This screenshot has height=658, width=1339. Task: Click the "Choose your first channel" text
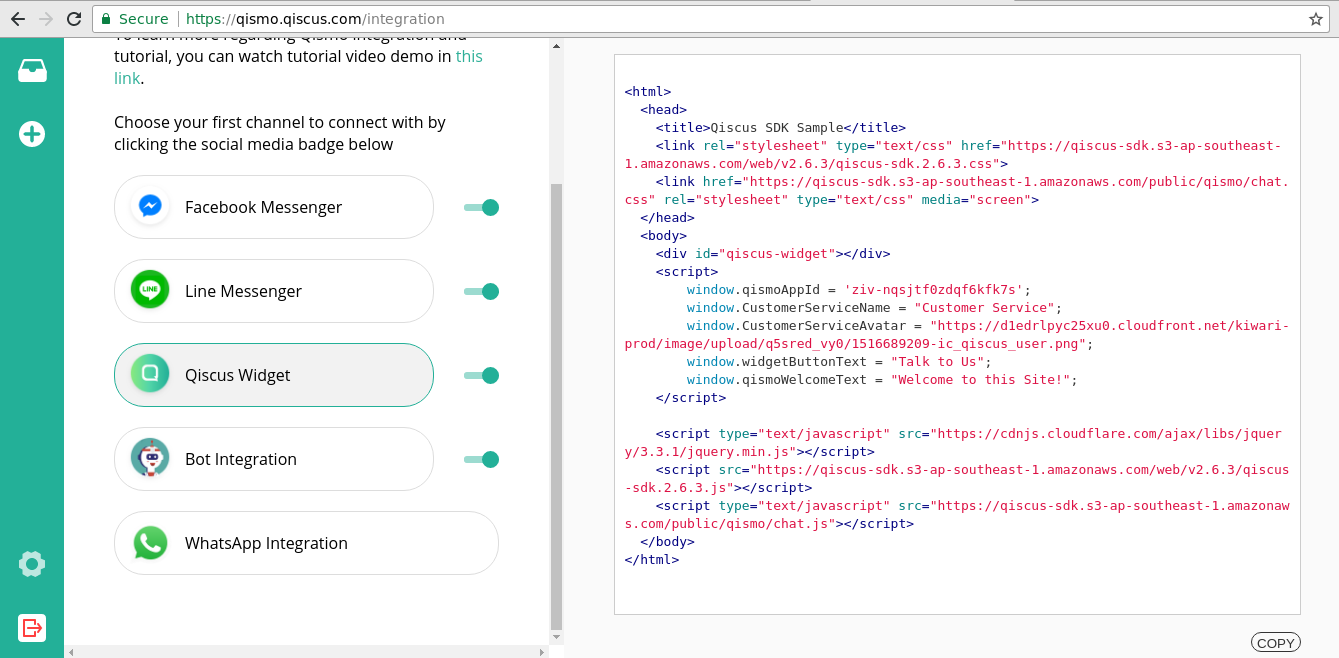[x=280, y=133]
